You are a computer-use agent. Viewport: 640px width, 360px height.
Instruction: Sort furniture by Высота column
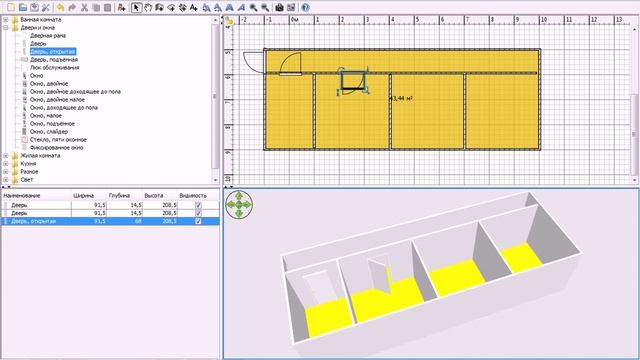(x=160, y=196)
